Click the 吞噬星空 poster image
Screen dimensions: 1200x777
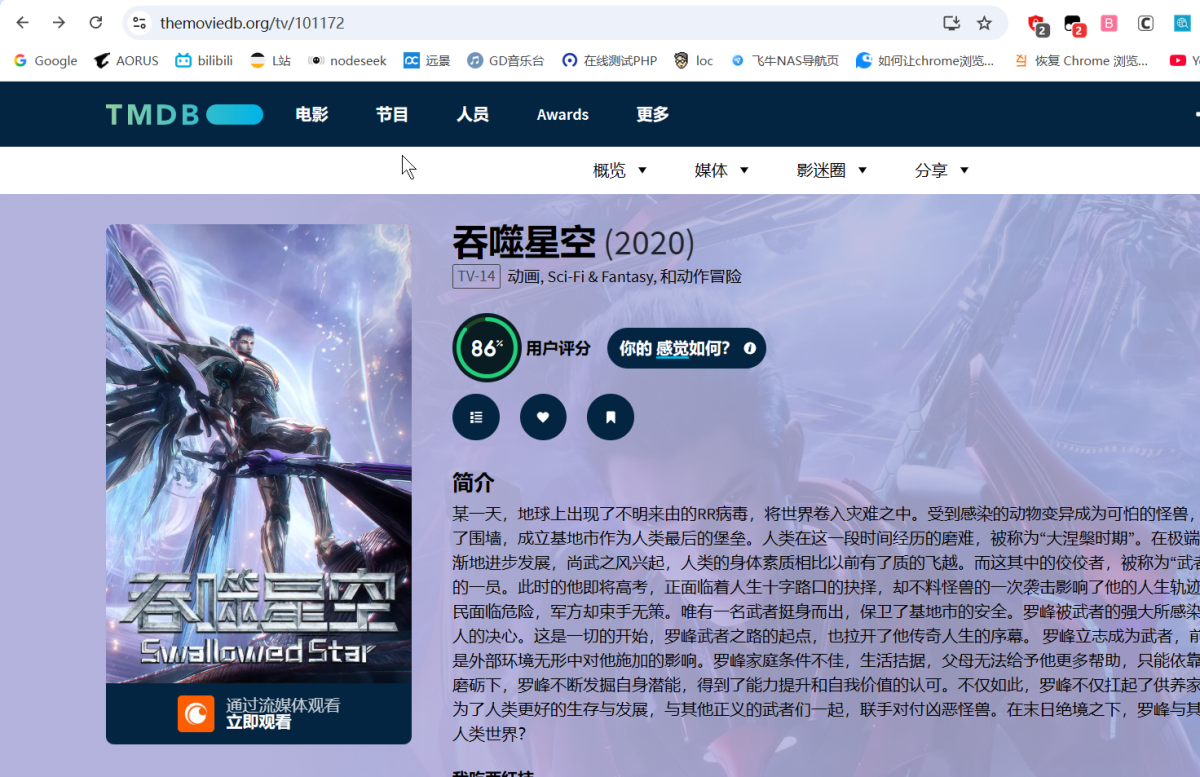pos(259,453)
